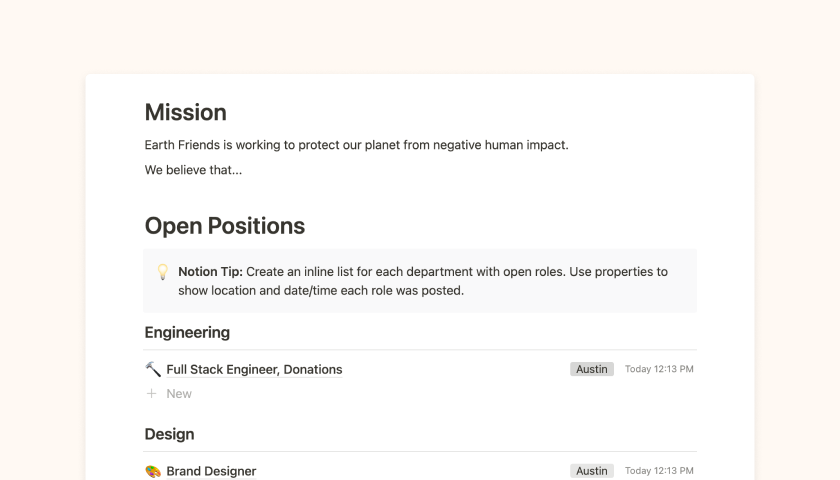Click the lightbulb icon in the Notion Tip callout
This screenshot has height=480, width=840.
click(162, 272)
